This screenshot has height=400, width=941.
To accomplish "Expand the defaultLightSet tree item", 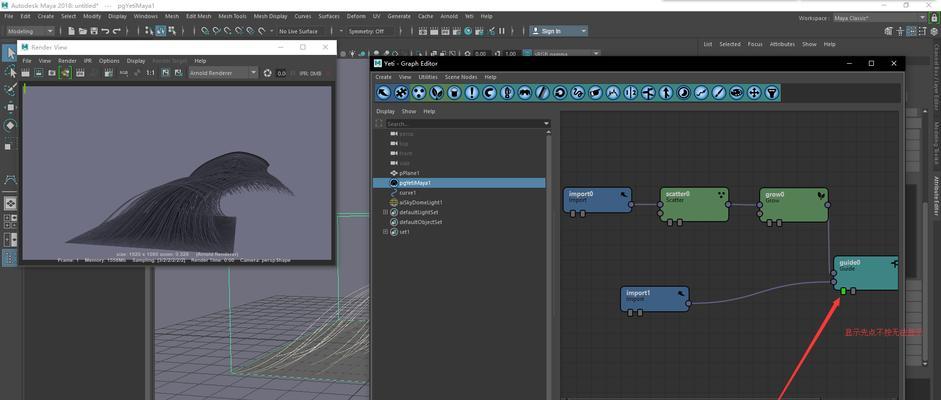I will tap(386, 212).
